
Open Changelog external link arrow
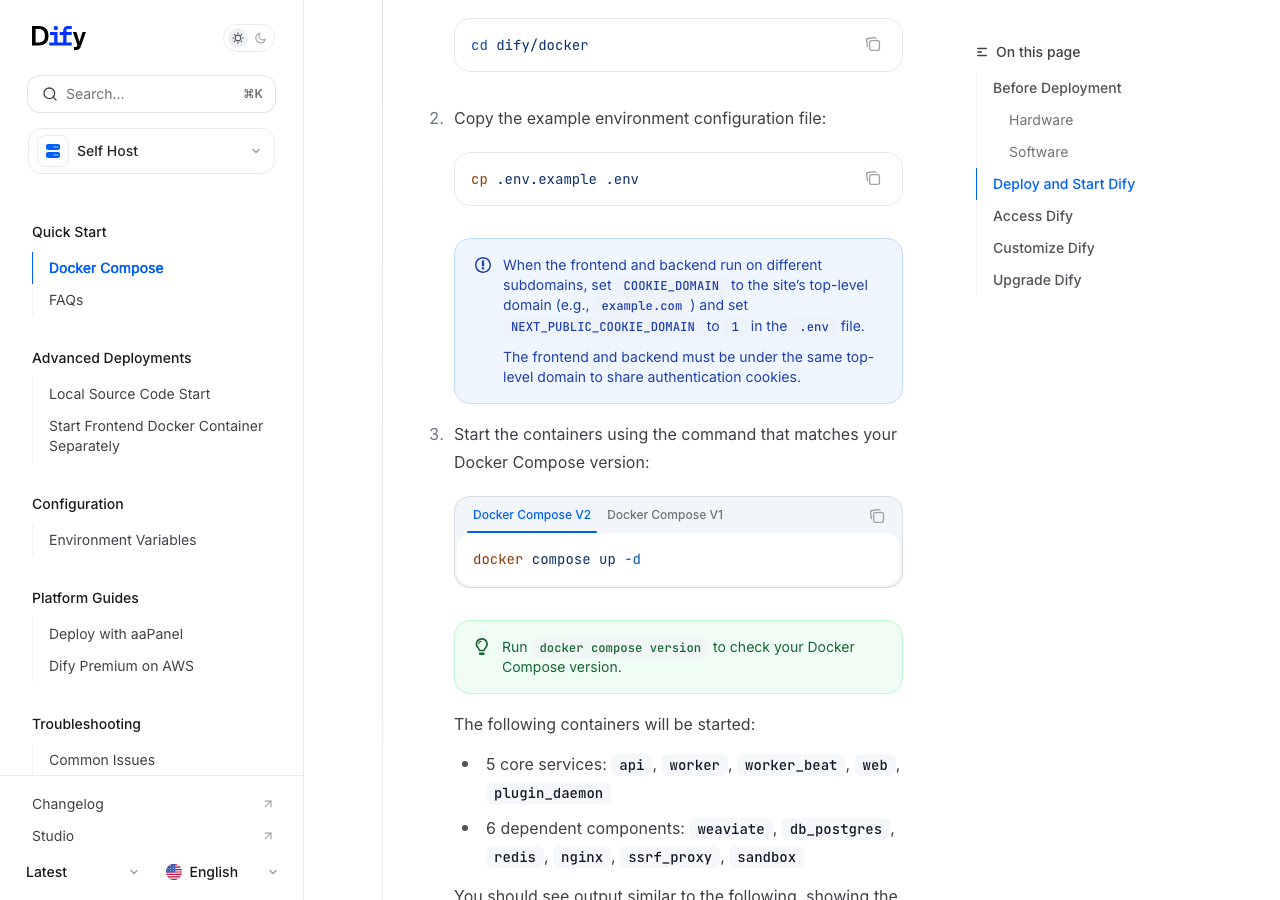[267, 804]
